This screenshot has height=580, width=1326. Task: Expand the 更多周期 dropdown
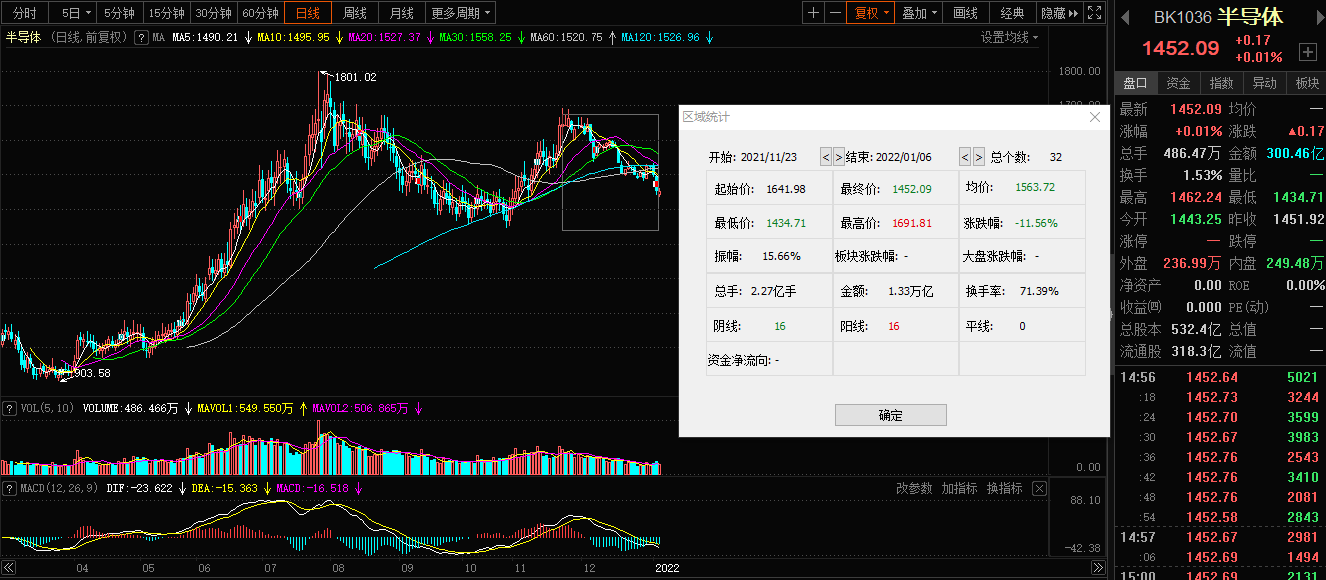coord(461,13)
